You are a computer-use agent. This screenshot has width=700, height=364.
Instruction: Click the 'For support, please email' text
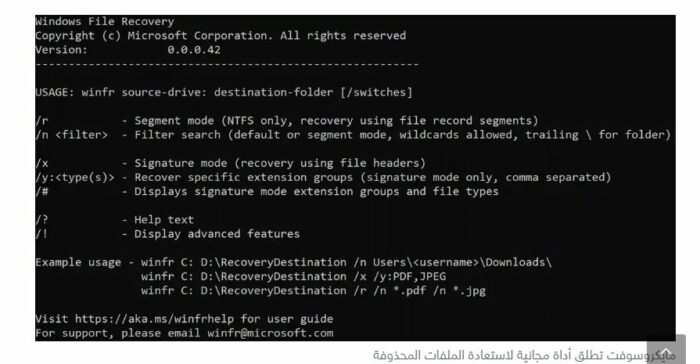[118, 333]
